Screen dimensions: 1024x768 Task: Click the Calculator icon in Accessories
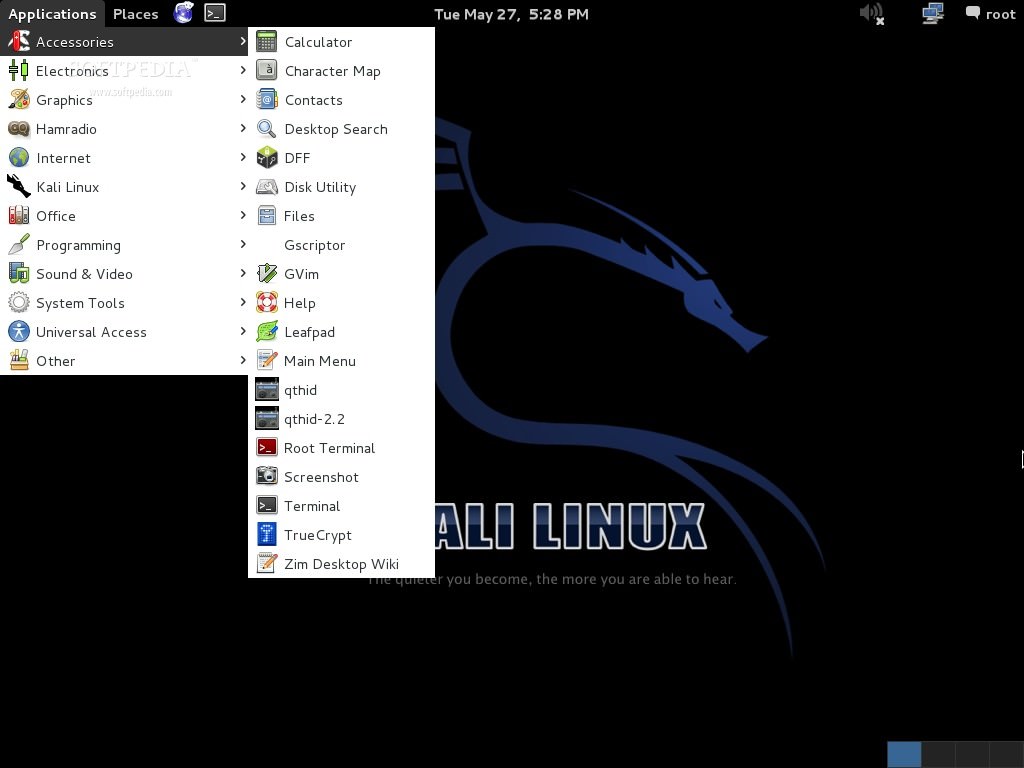[x=267, y=42]
